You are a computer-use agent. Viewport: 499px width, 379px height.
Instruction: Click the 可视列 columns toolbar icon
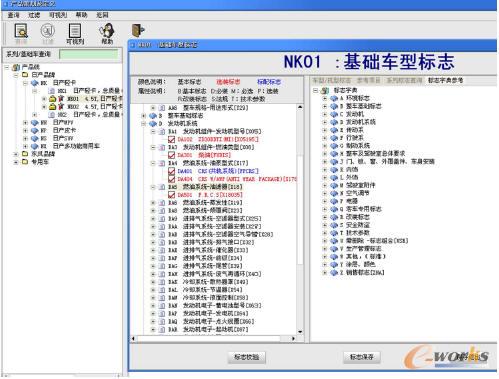point(75,31)
